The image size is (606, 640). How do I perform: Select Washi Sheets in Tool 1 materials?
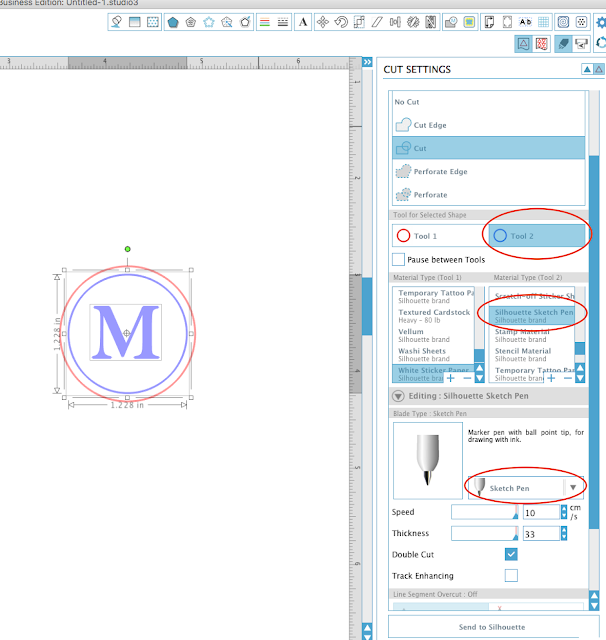point(434,355)
